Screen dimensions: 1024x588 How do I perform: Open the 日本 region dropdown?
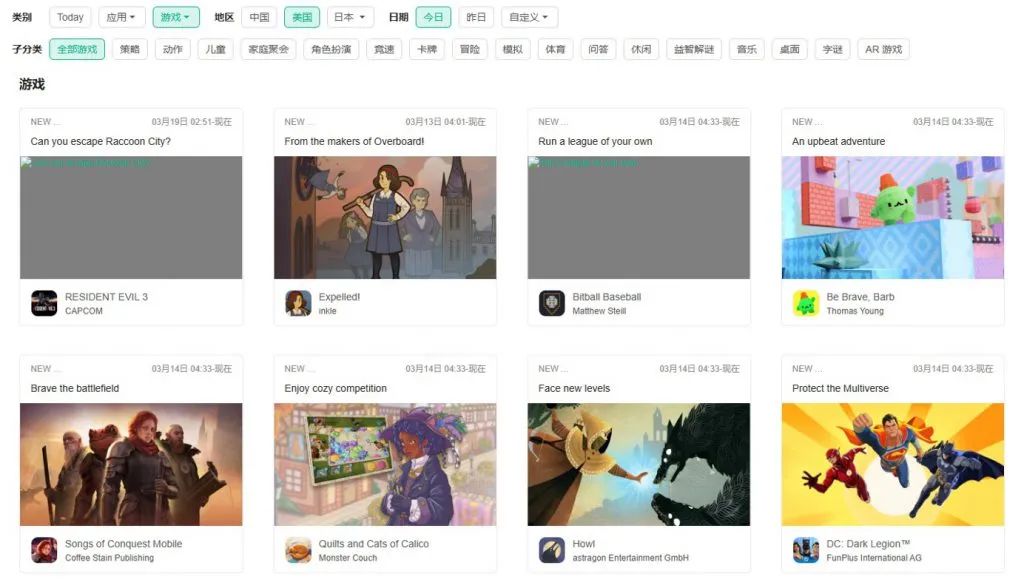click(x=349, y=17)
